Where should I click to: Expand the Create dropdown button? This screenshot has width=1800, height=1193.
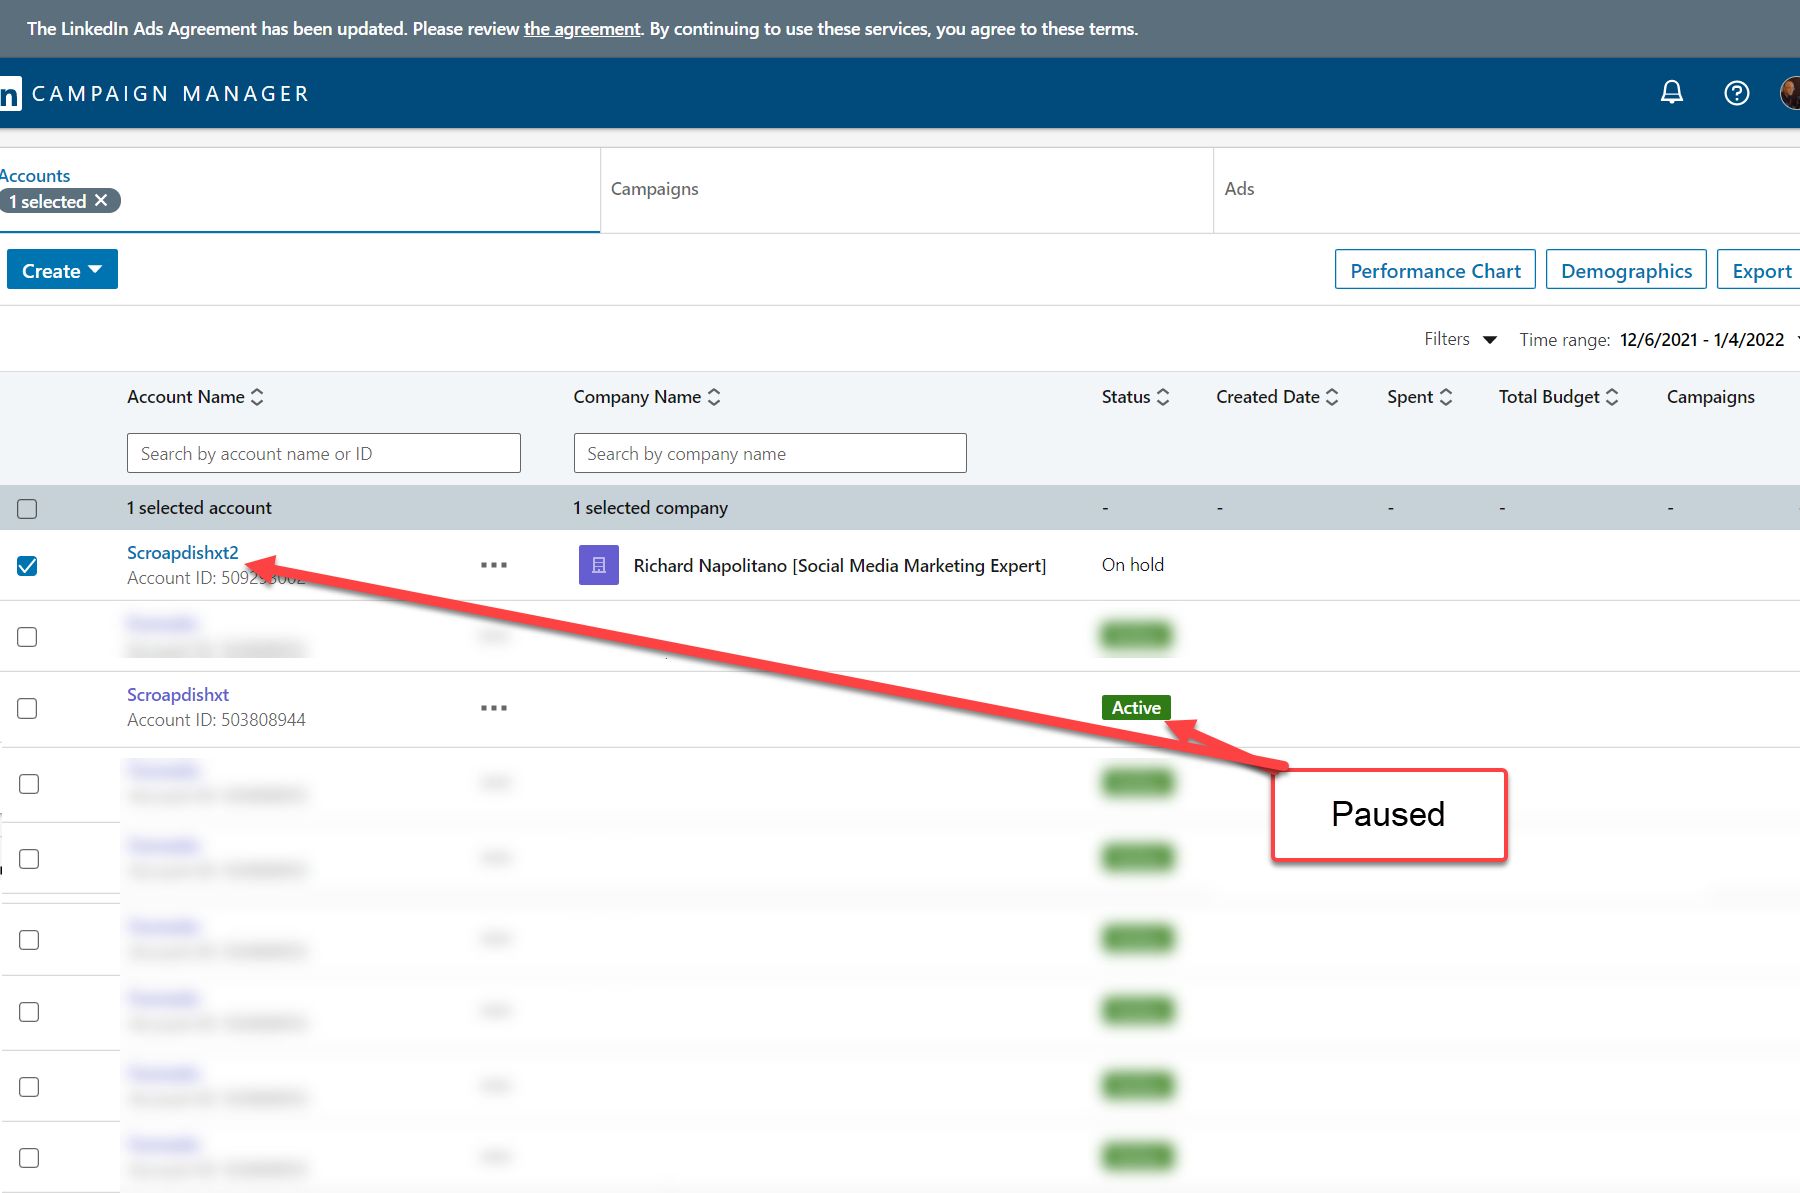click(x=62, y=270)
